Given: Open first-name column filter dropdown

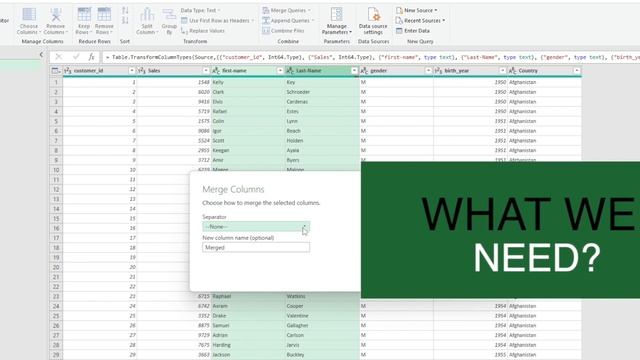Looking at the screenshot, I should [x=280, y=71].
